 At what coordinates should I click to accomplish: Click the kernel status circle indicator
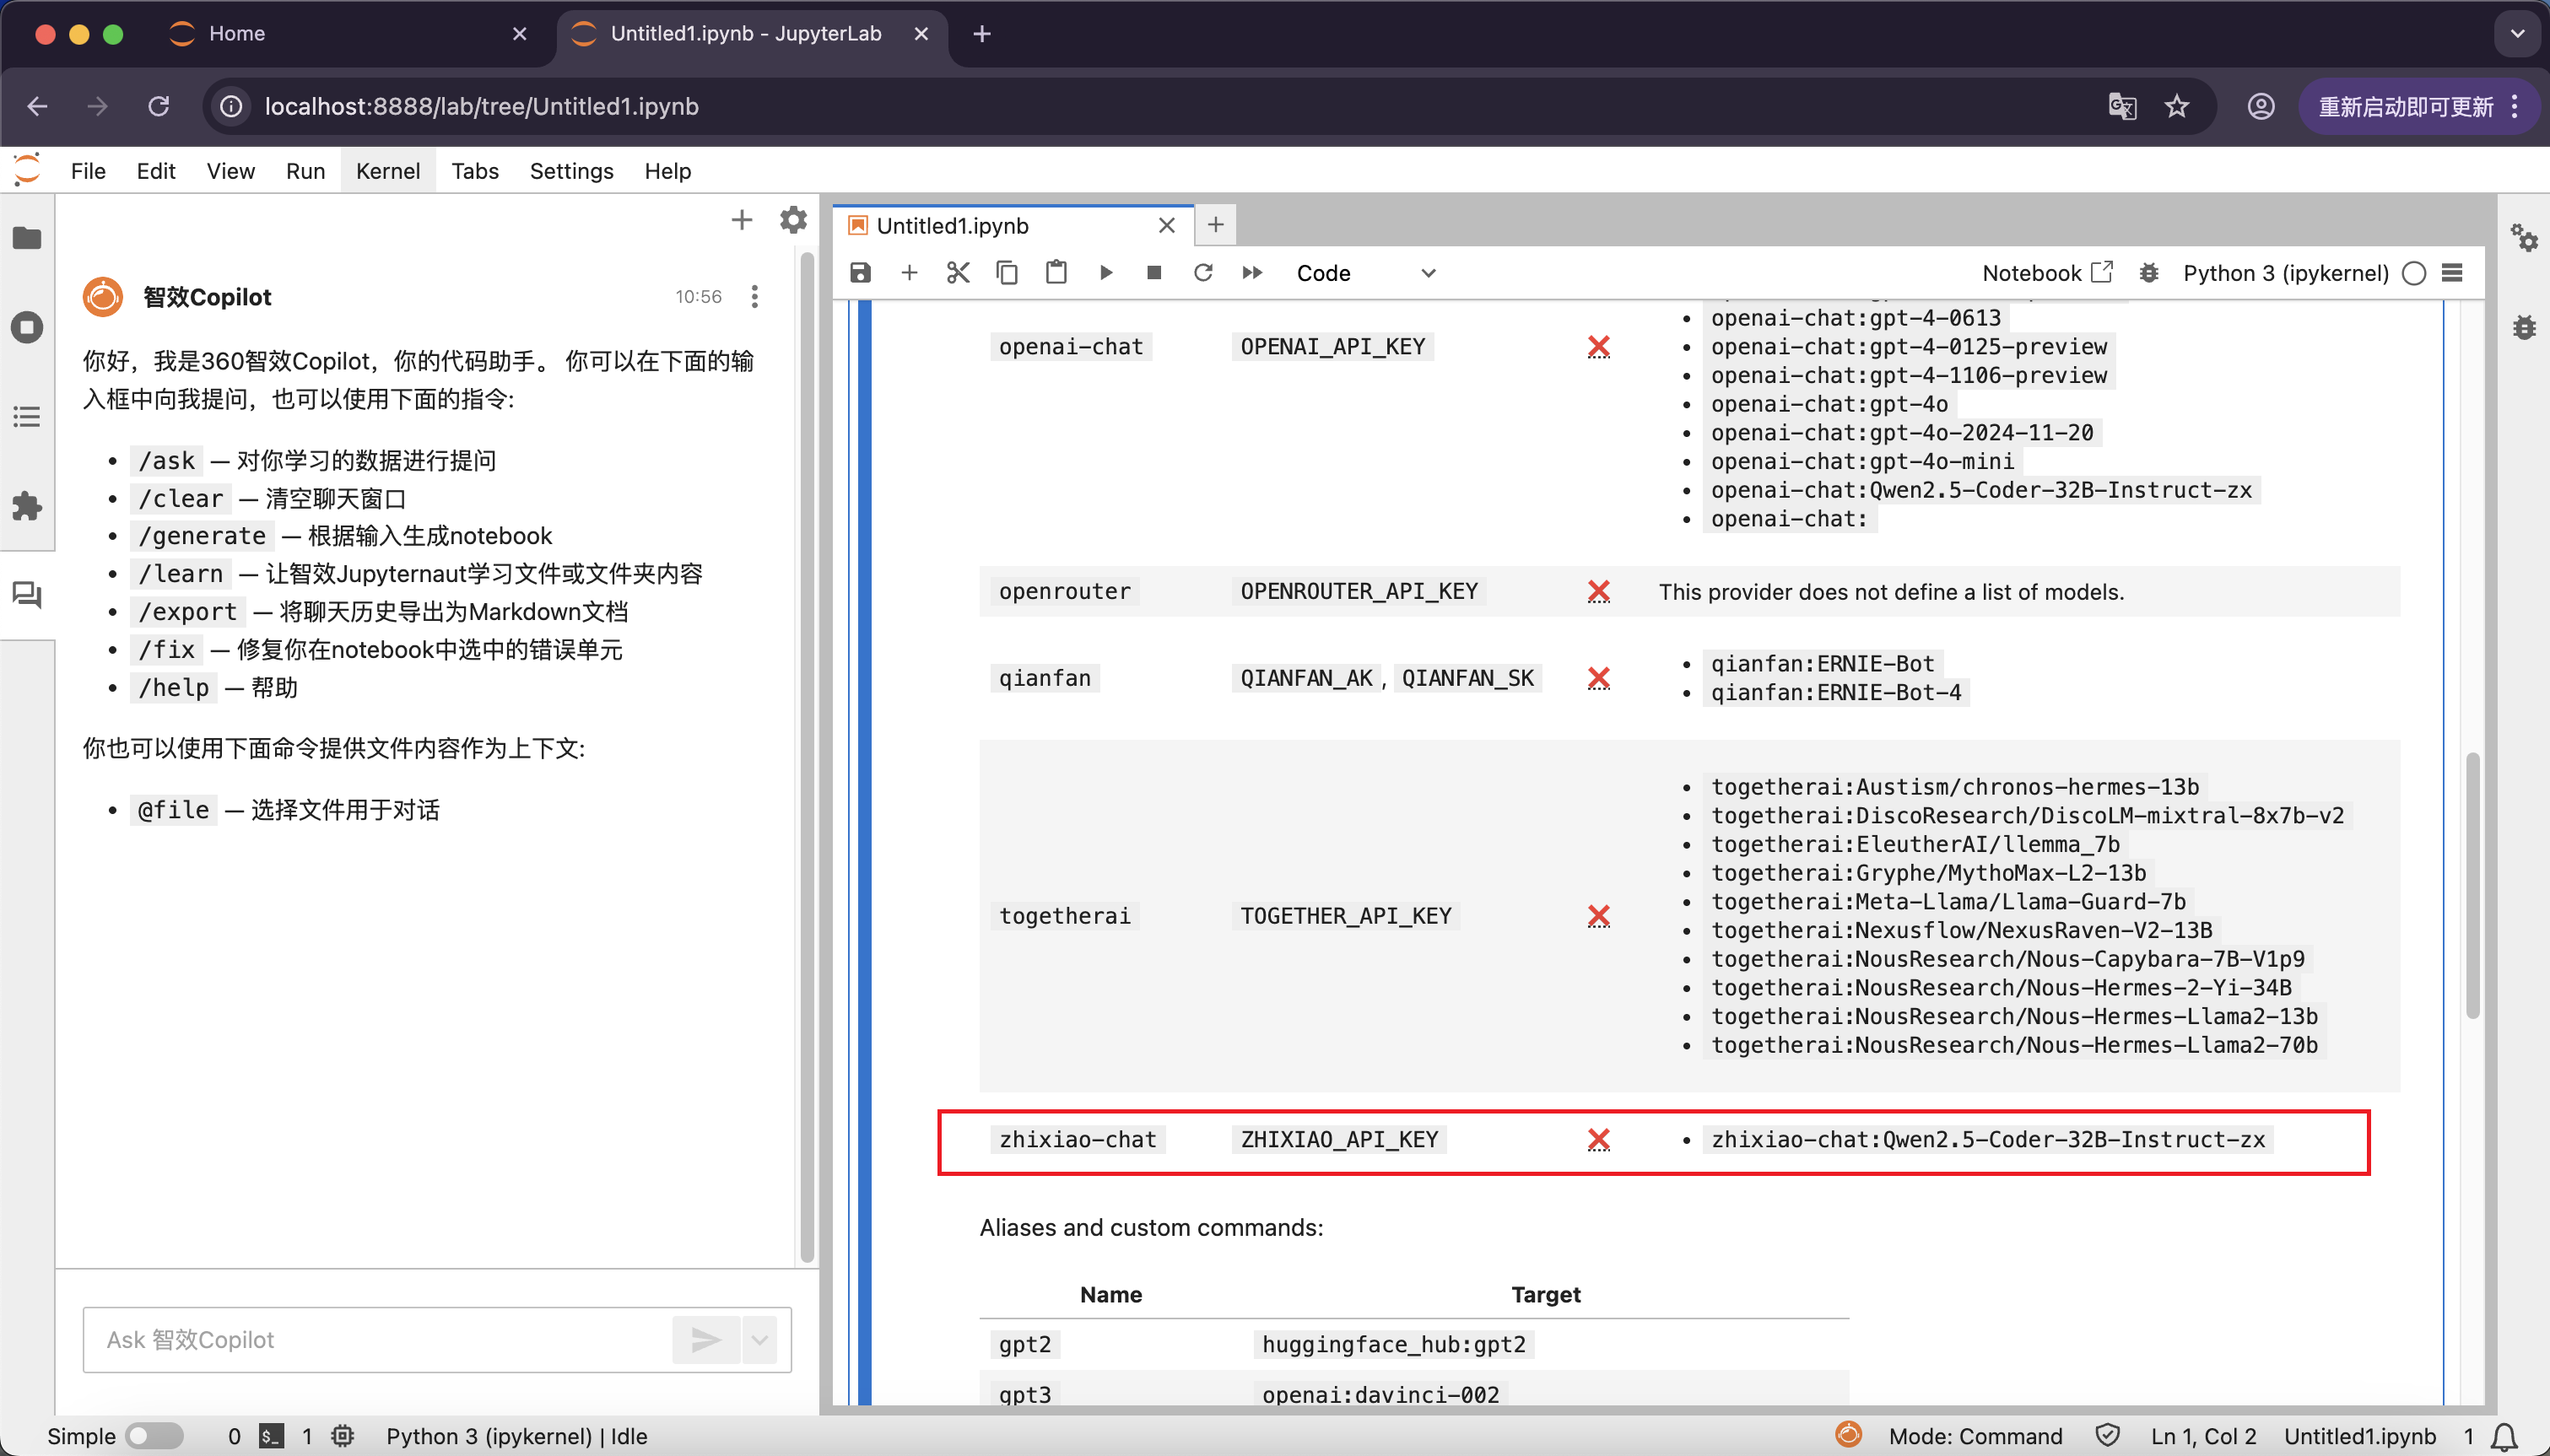pos(2414,273)
